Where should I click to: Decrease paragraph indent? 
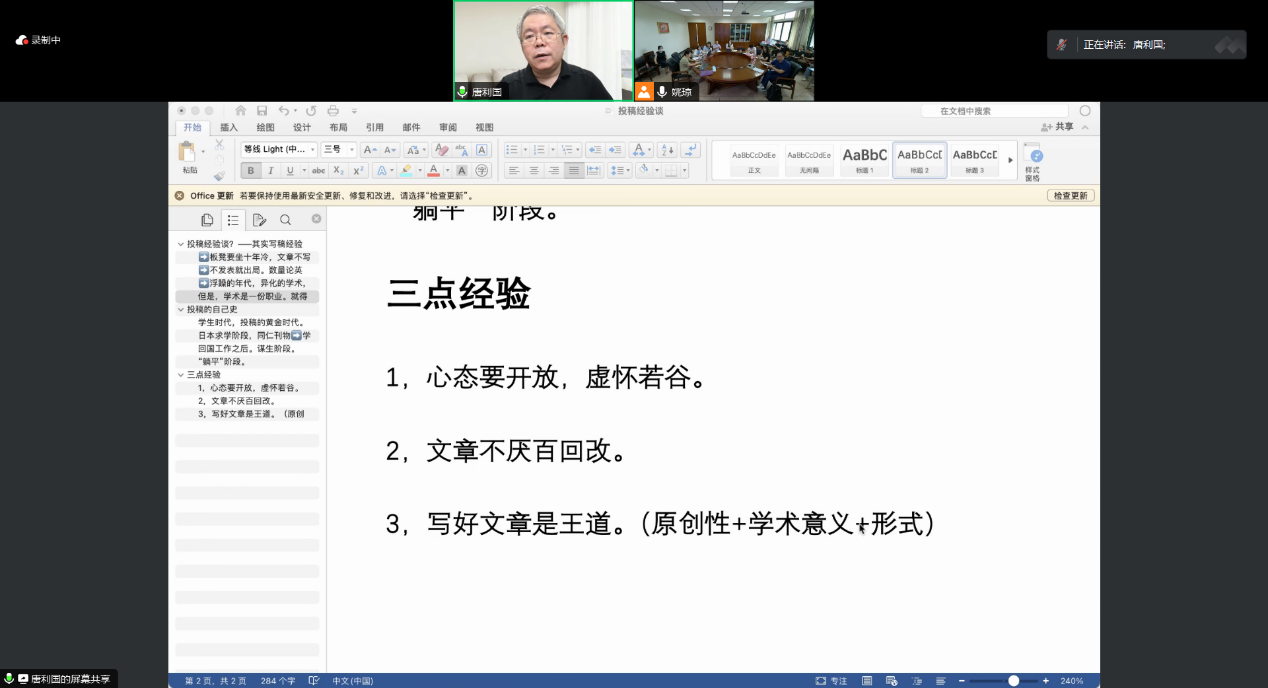click(593, 149)
